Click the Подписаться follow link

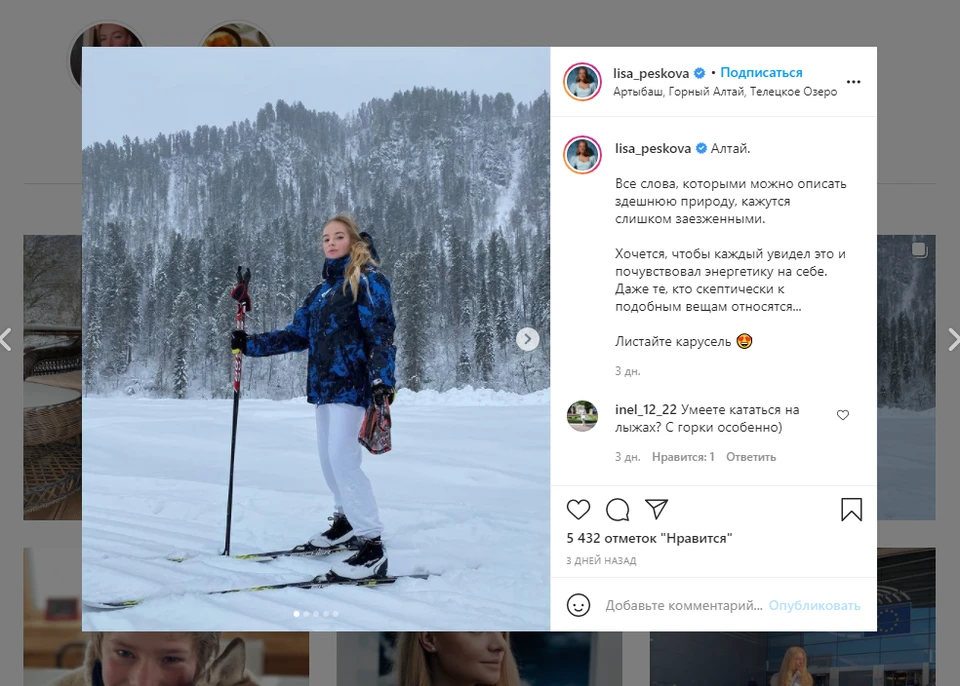click(x=761, y=72)
